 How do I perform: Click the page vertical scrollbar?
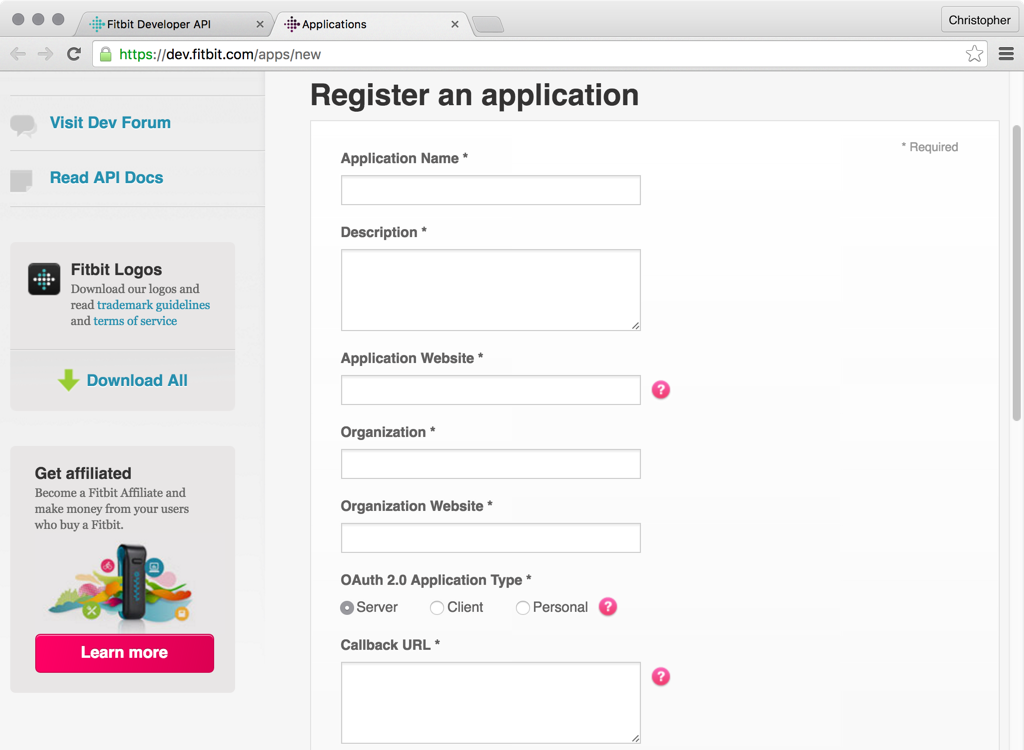pyautogui.click(x=1016, y=272)
